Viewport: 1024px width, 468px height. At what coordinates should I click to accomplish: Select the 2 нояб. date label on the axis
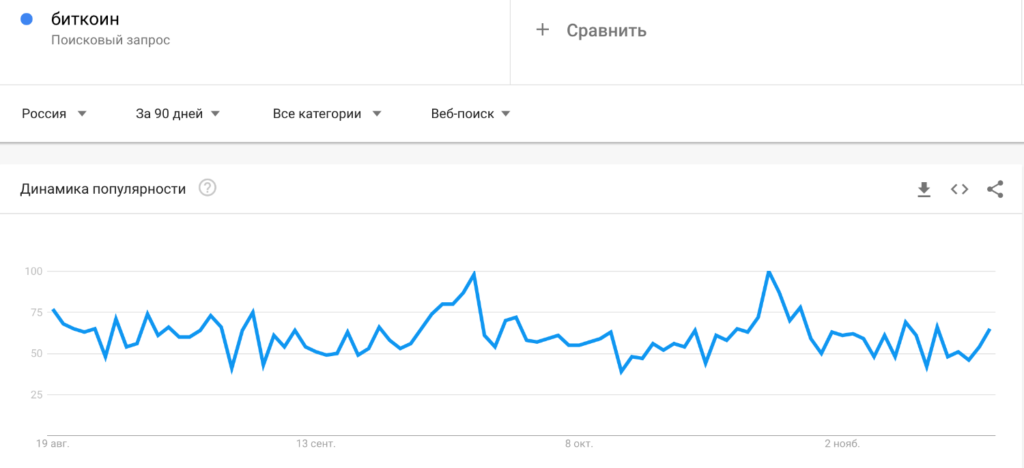[842, 444]
